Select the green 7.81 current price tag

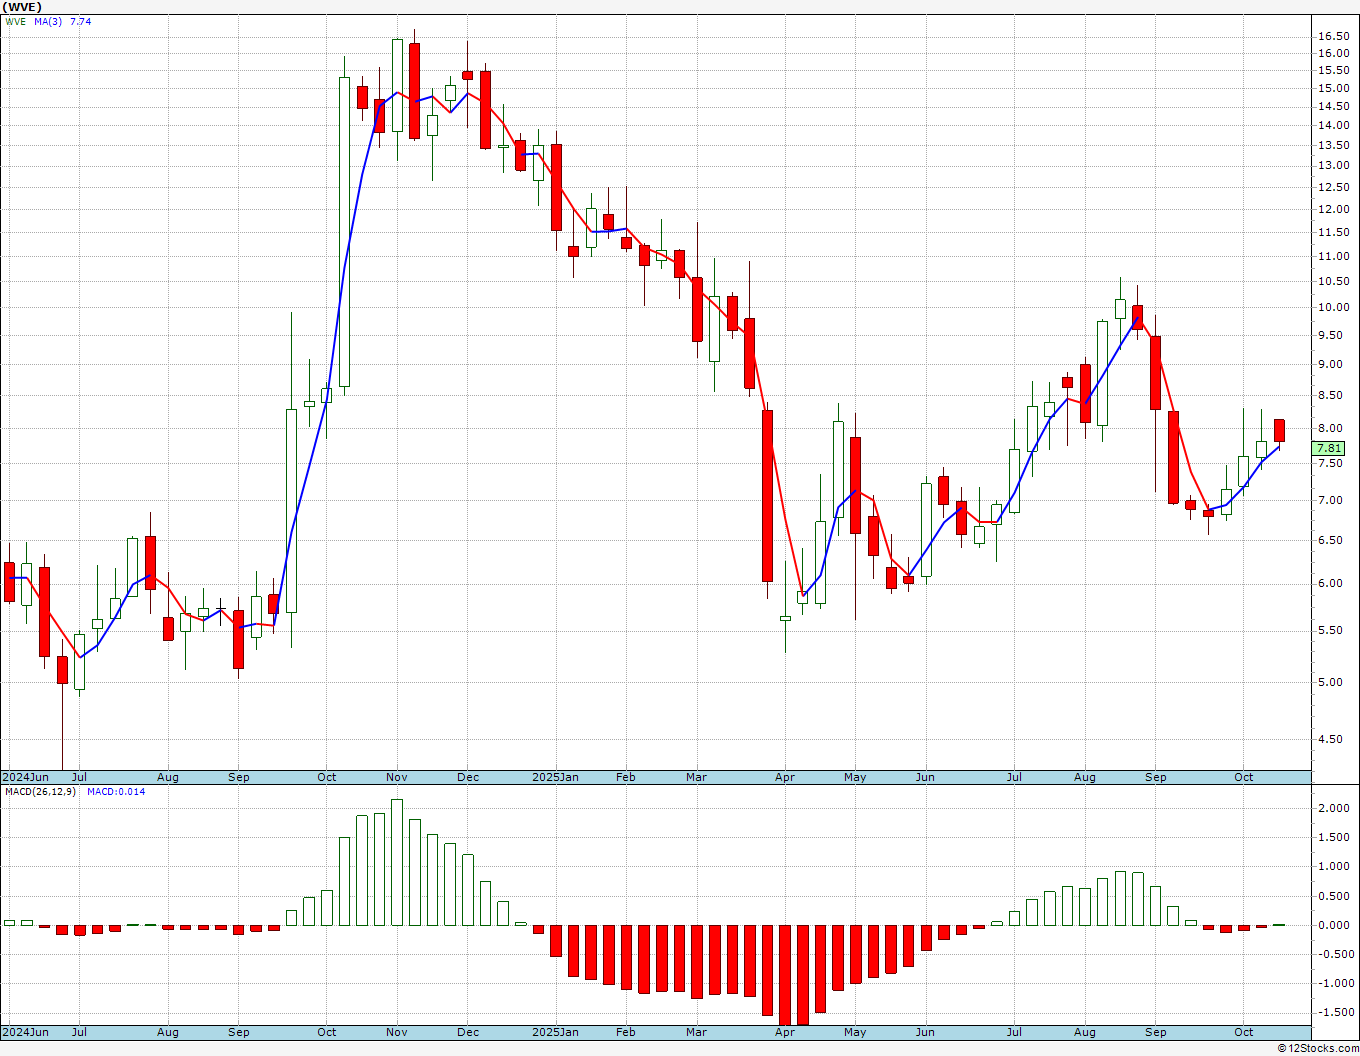(1329, 449)
